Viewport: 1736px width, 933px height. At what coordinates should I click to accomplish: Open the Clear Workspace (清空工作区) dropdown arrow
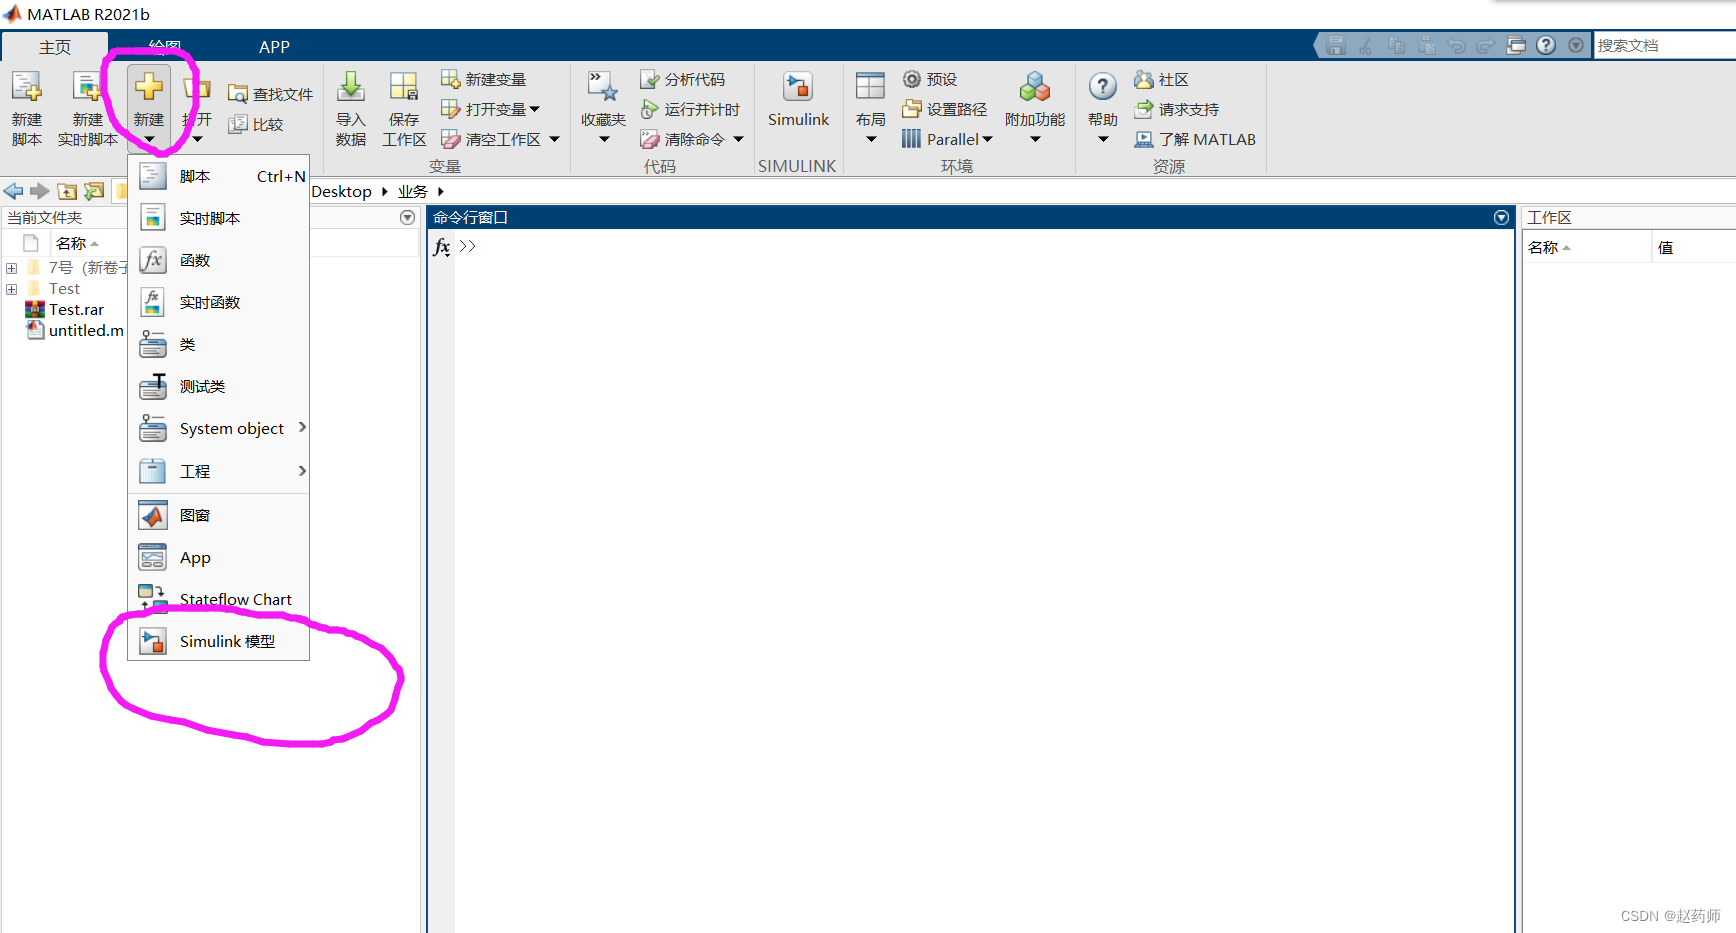point(554,139)
